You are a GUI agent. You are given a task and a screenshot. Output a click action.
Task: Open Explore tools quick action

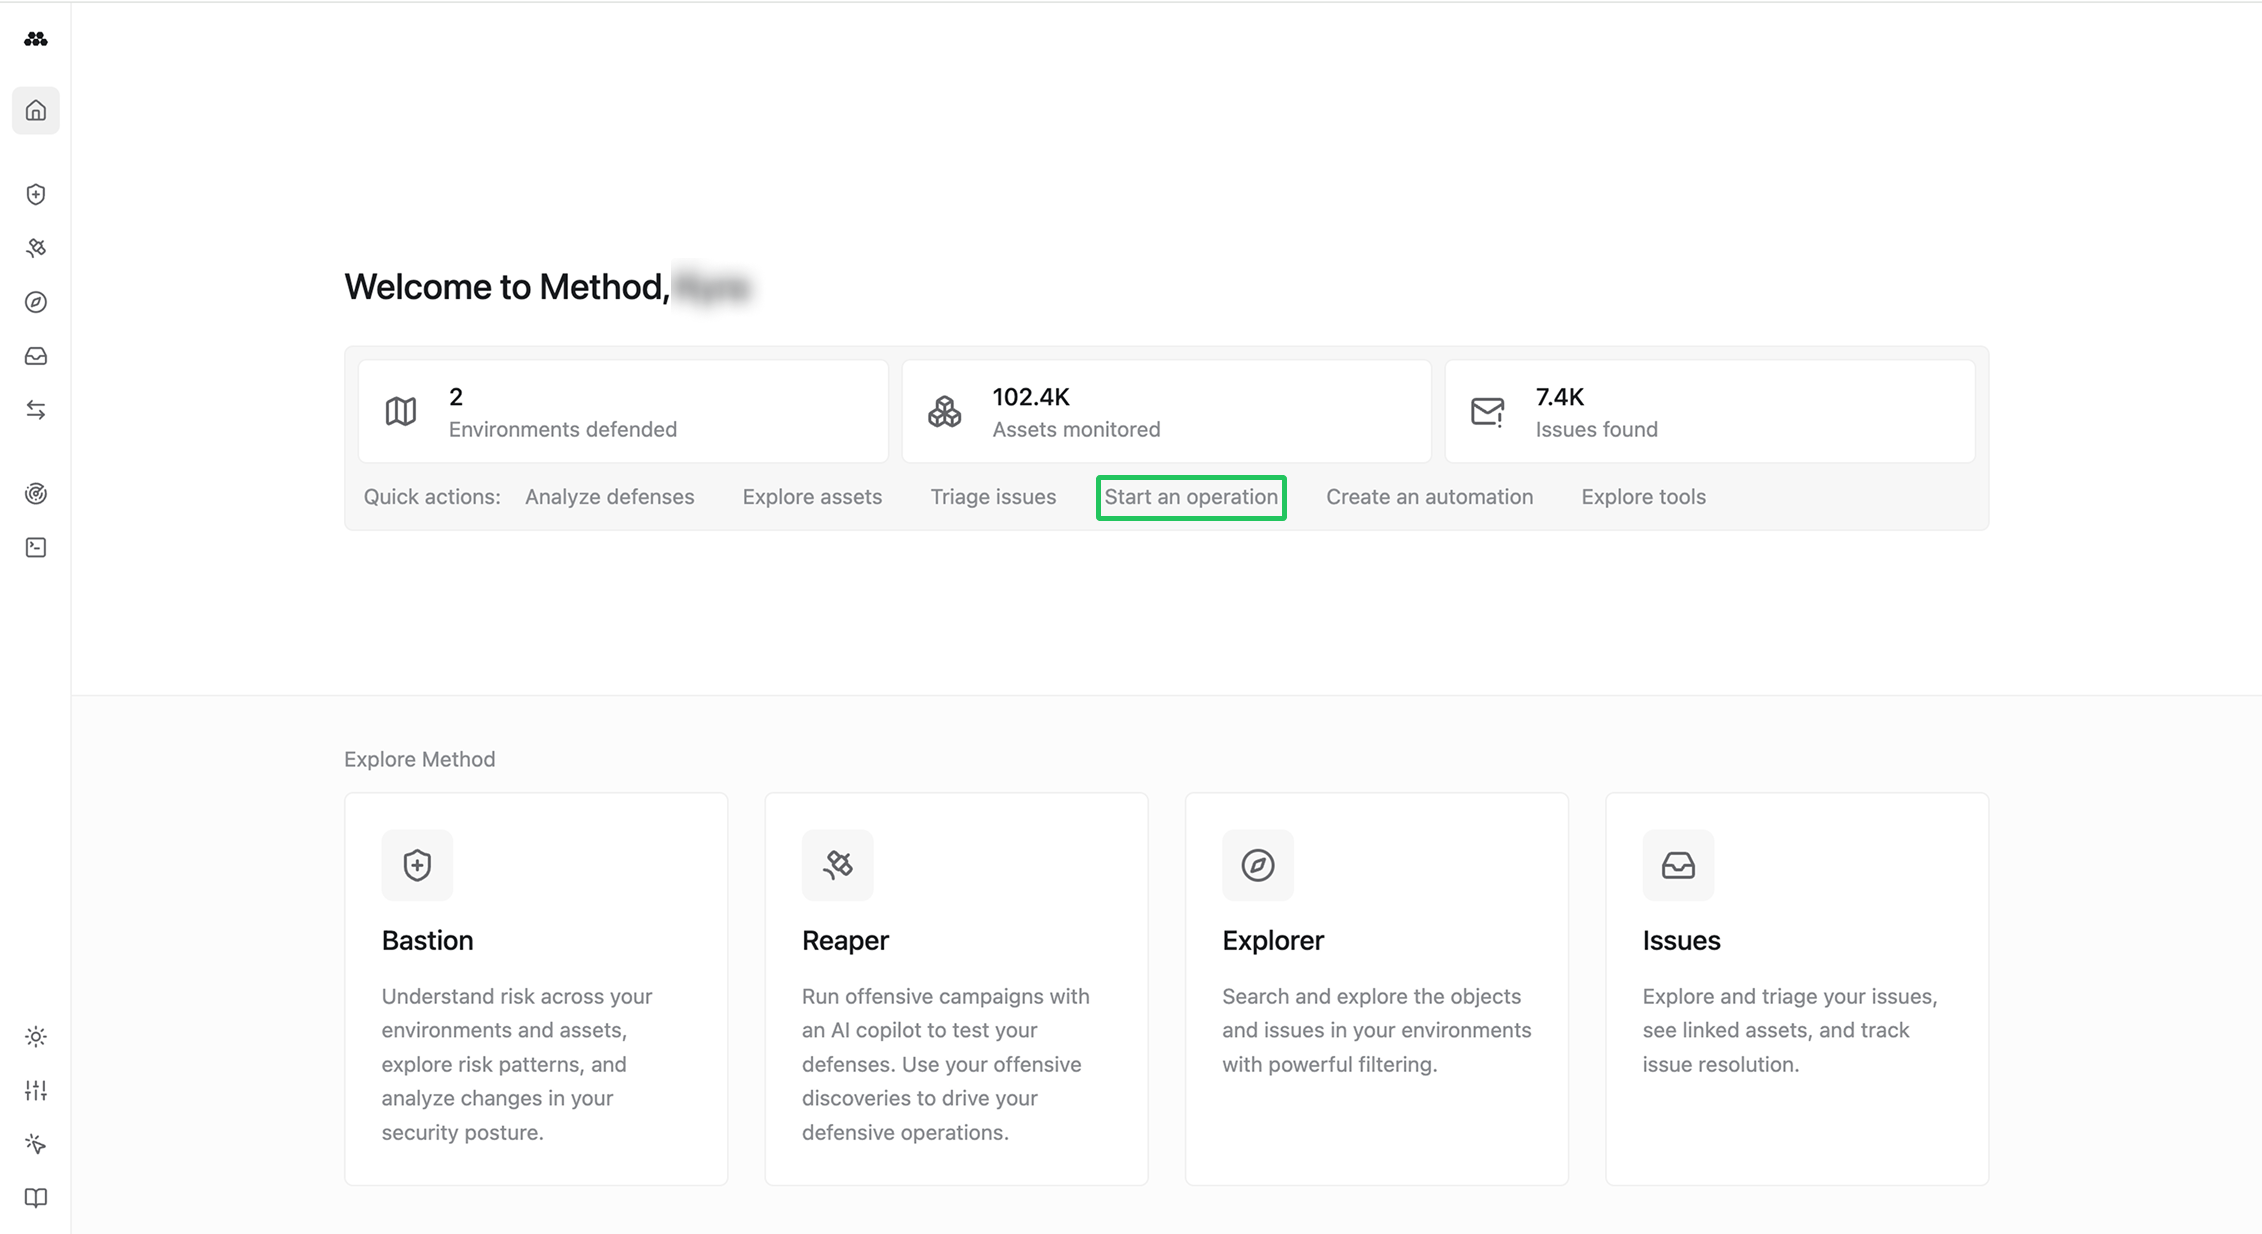tap(1643, 497)
